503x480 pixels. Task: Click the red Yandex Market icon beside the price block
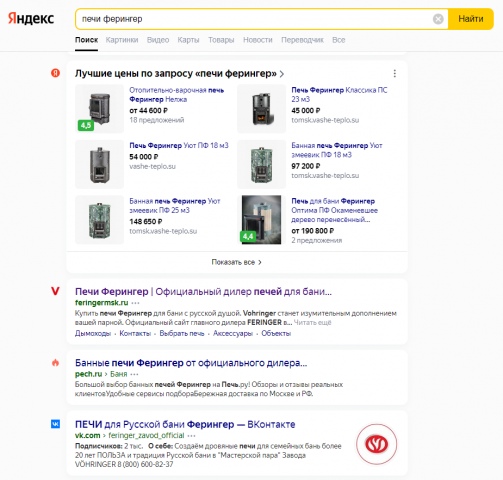tap(55, 73)
